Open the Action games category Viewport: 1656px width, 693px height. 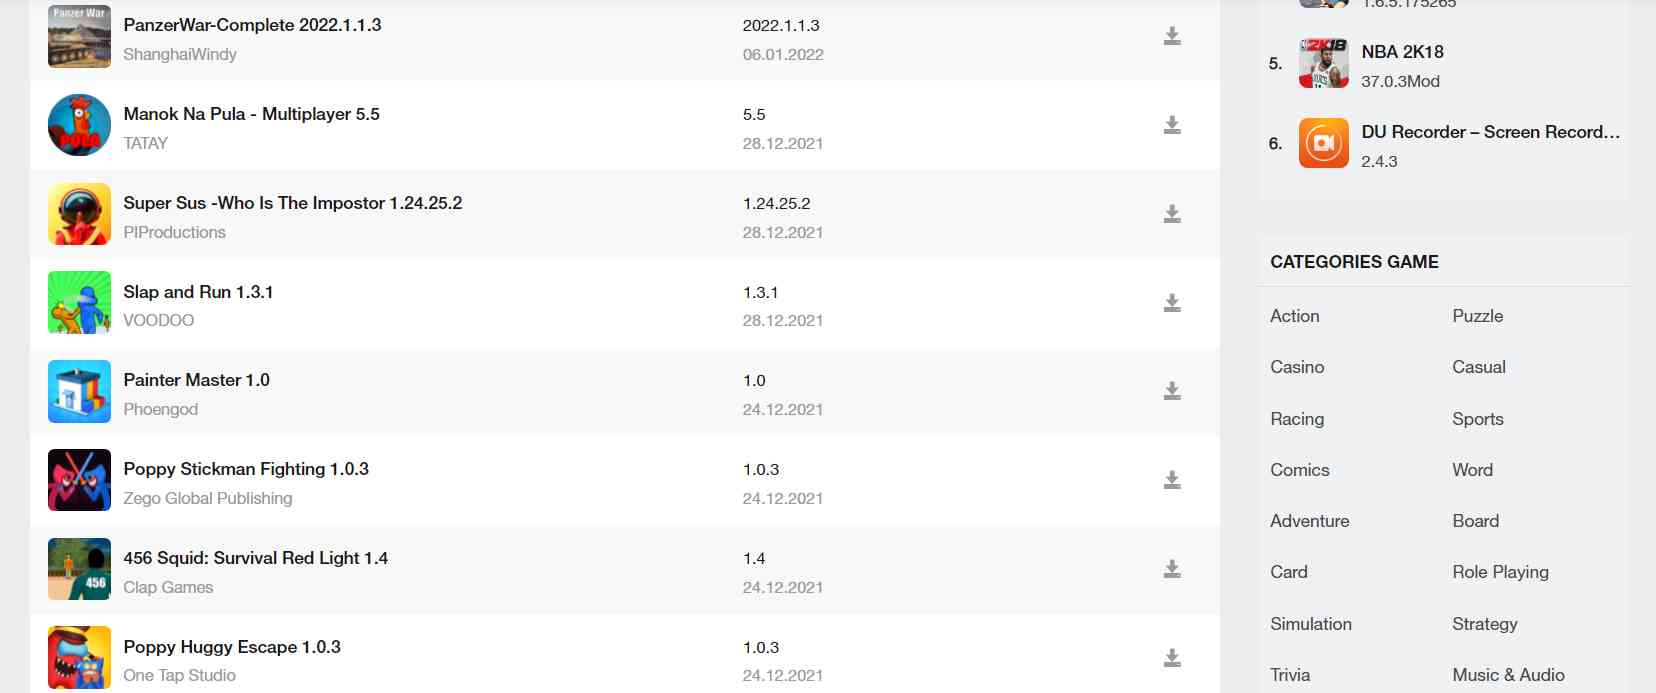(x=1295, y=316)
